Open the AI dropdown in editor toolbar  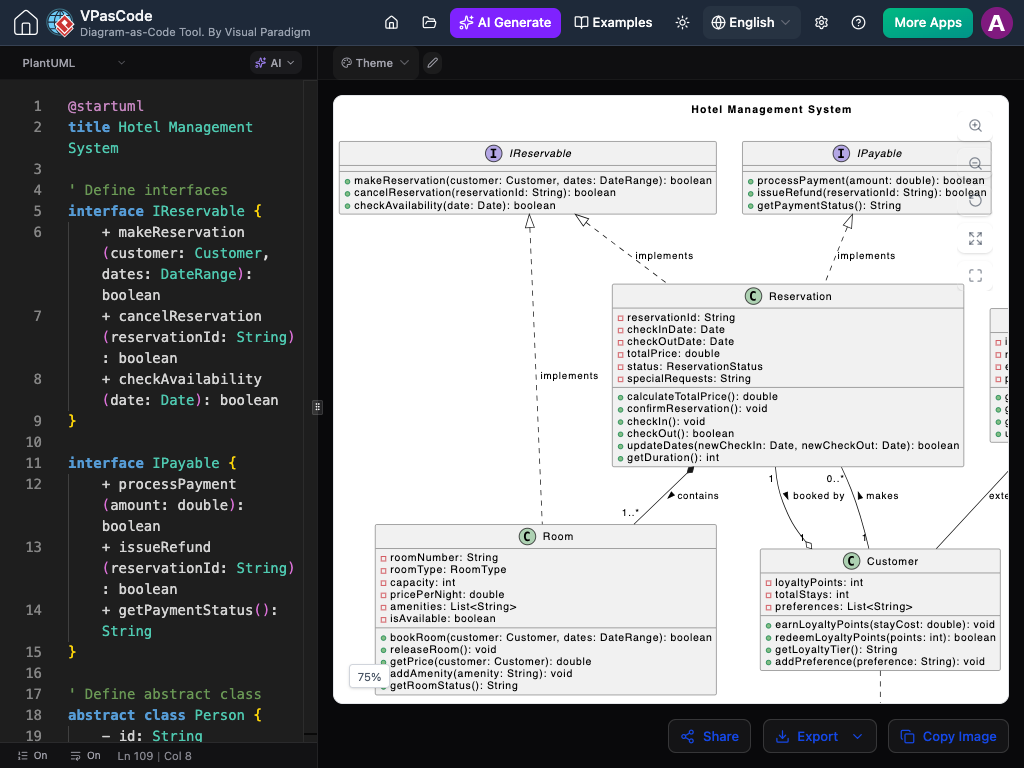[276, 63]
